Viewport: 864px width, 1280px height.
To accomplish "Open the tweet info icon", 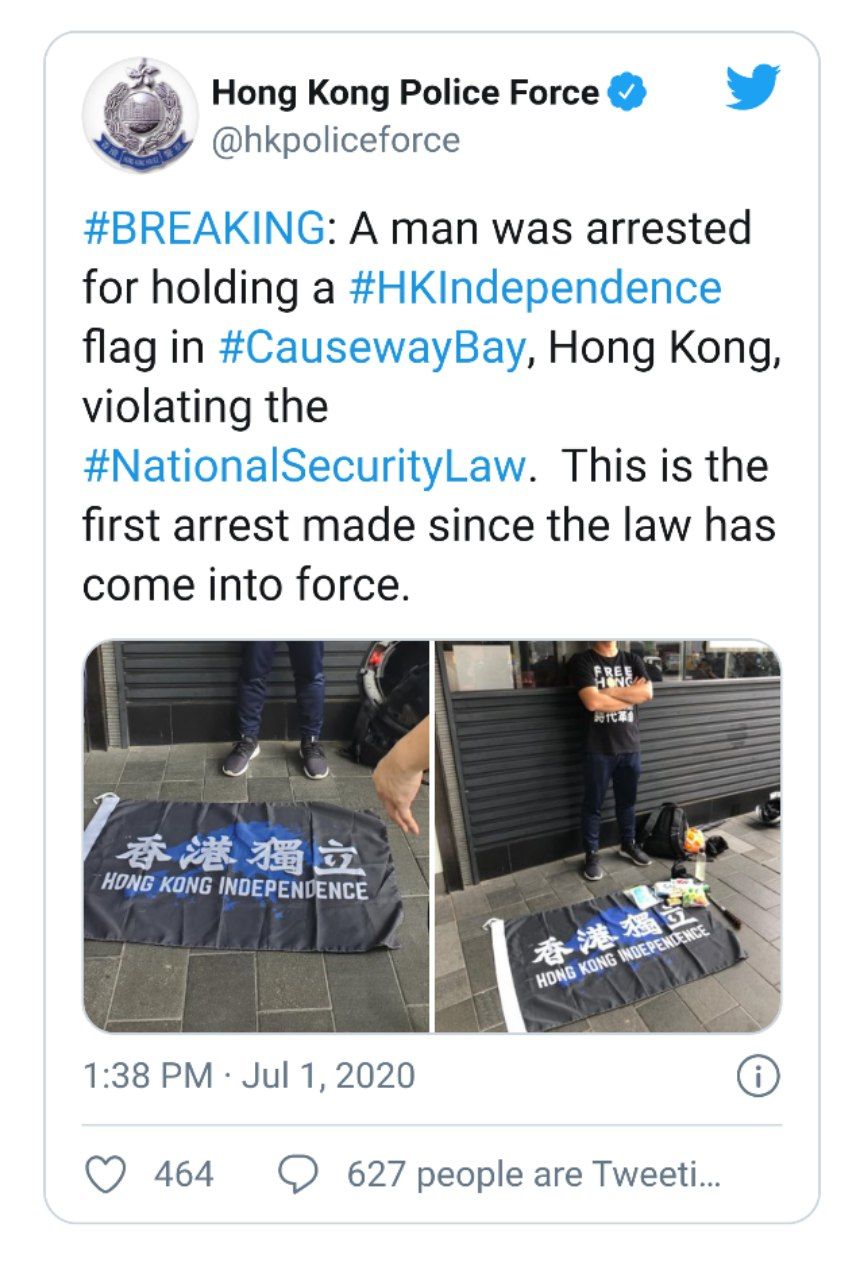I will click(x=758, y=1077).
